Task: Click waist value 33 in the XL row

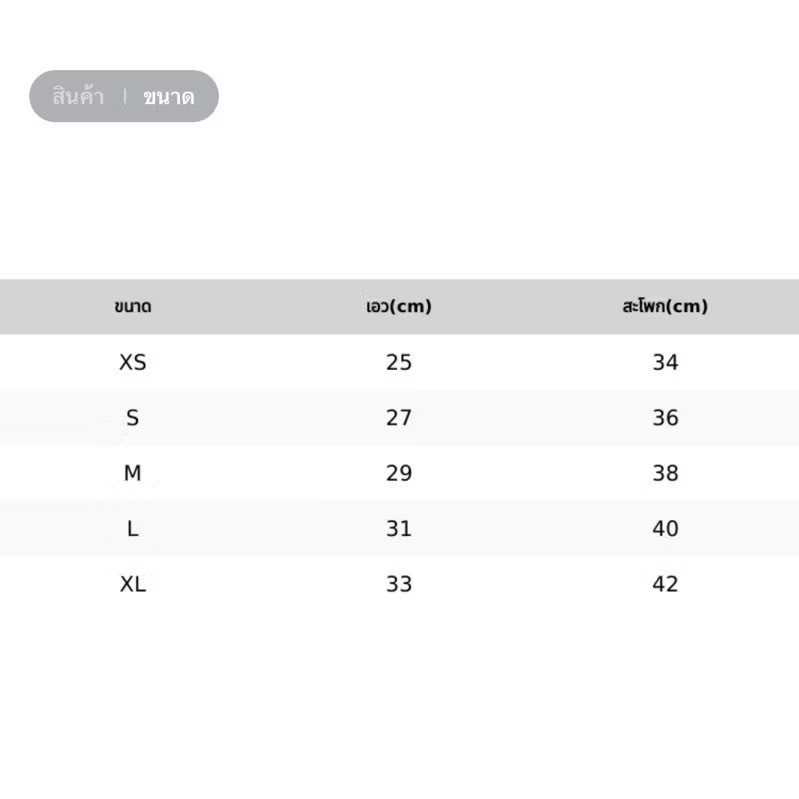Action: pyautogui.click(x=399, y=584)
